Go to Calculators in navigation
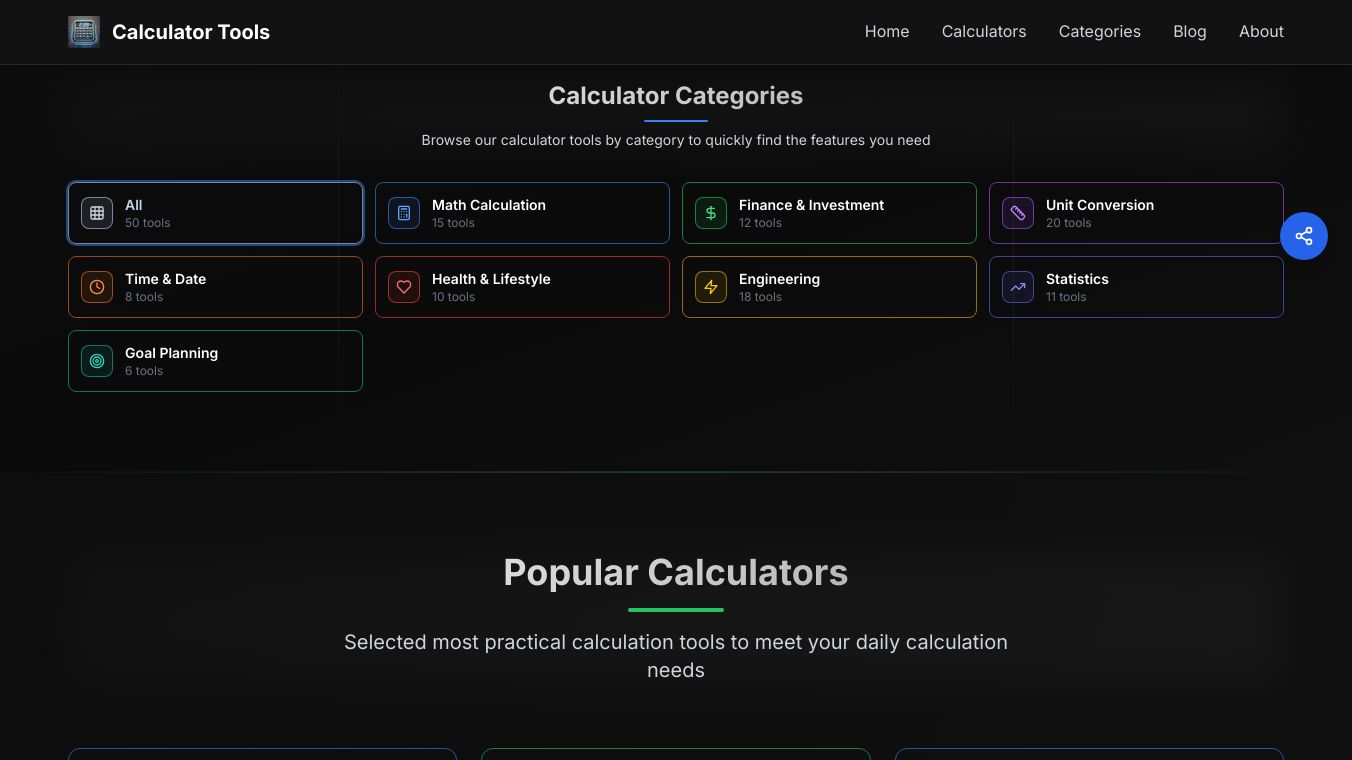 (x=984, y=32)
